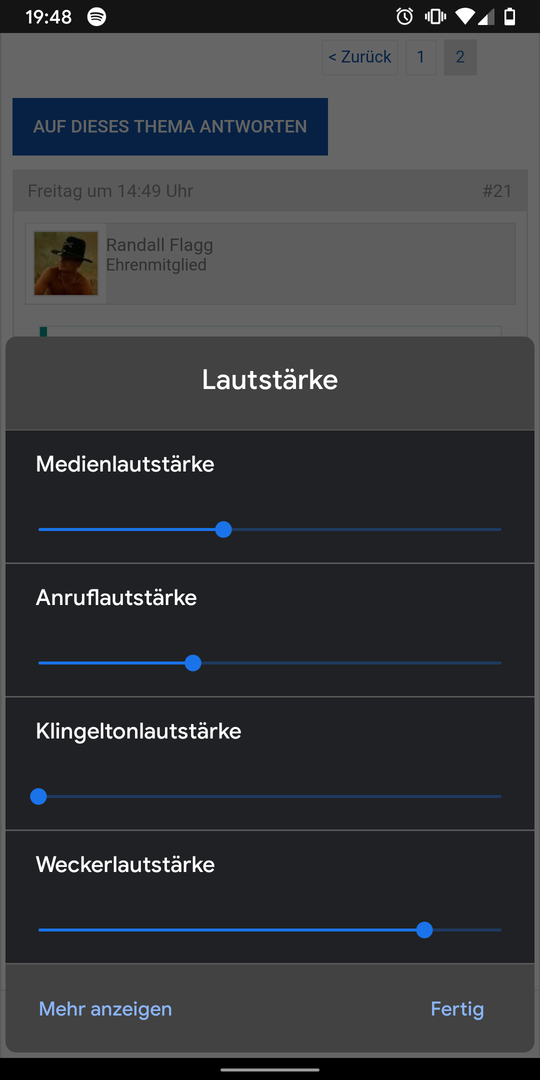
Task: Tap the mobile signal strength icon
Action: click(x=486, y=17)
